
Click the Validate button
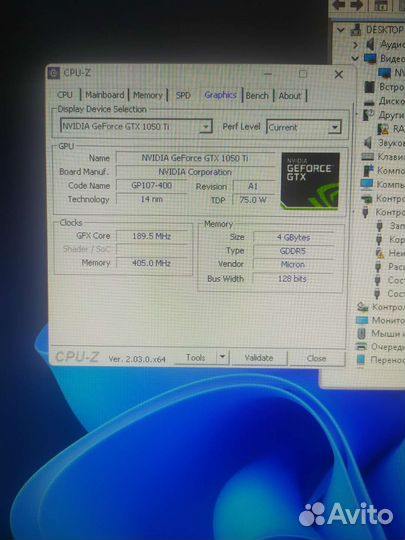click(259, 358)
